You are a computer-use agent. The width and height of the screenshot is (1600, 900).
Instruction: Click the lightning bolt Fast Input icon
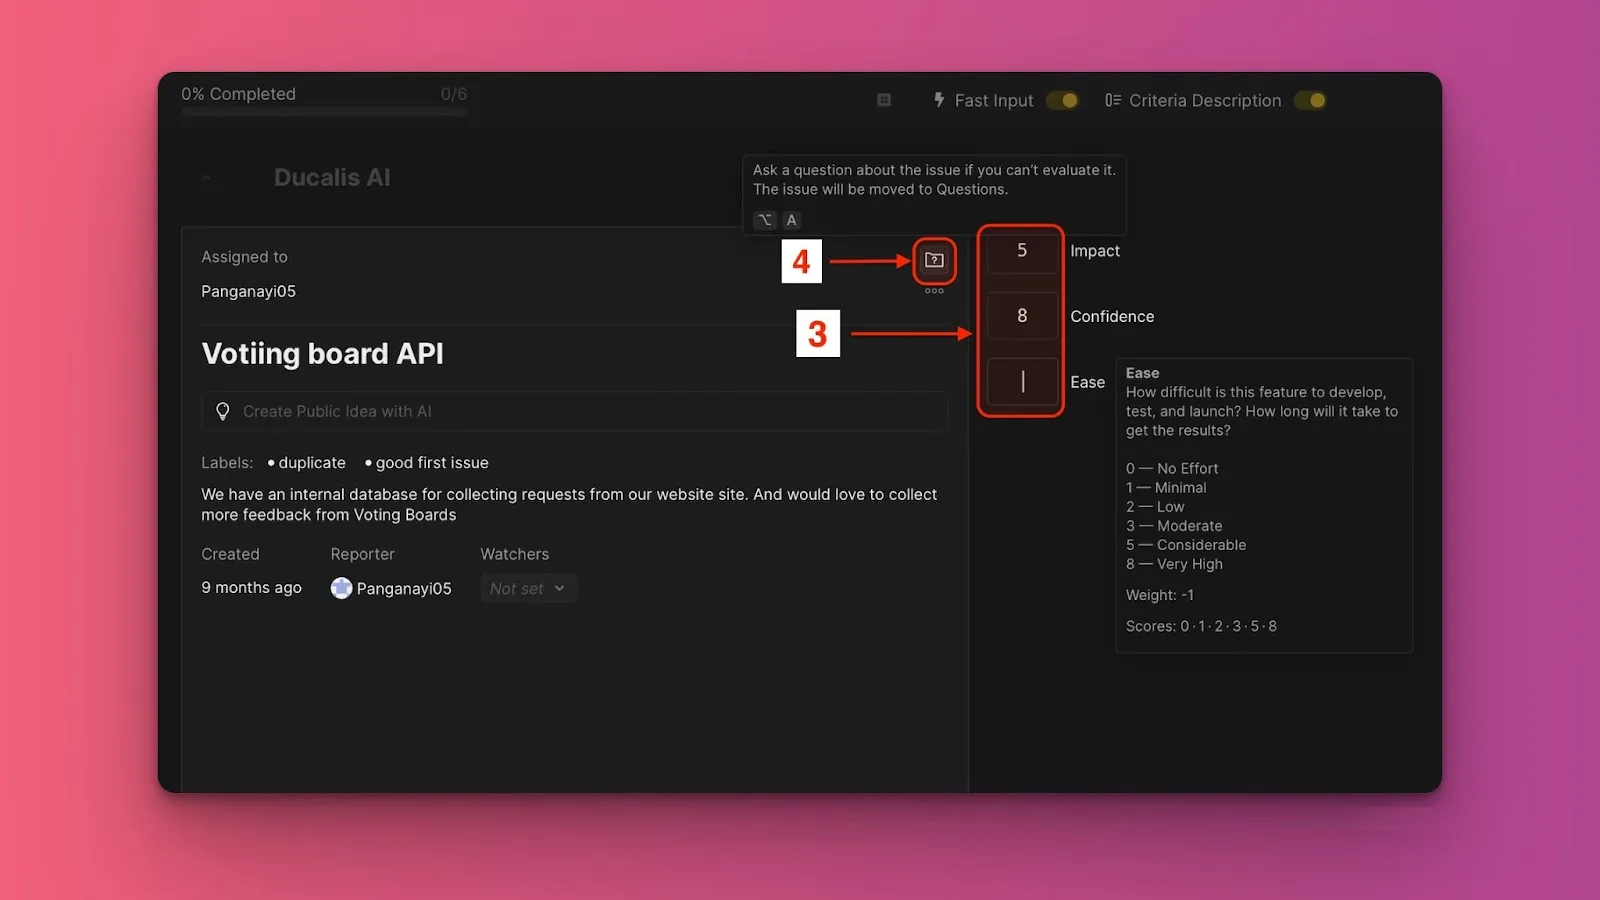point(939,100)
